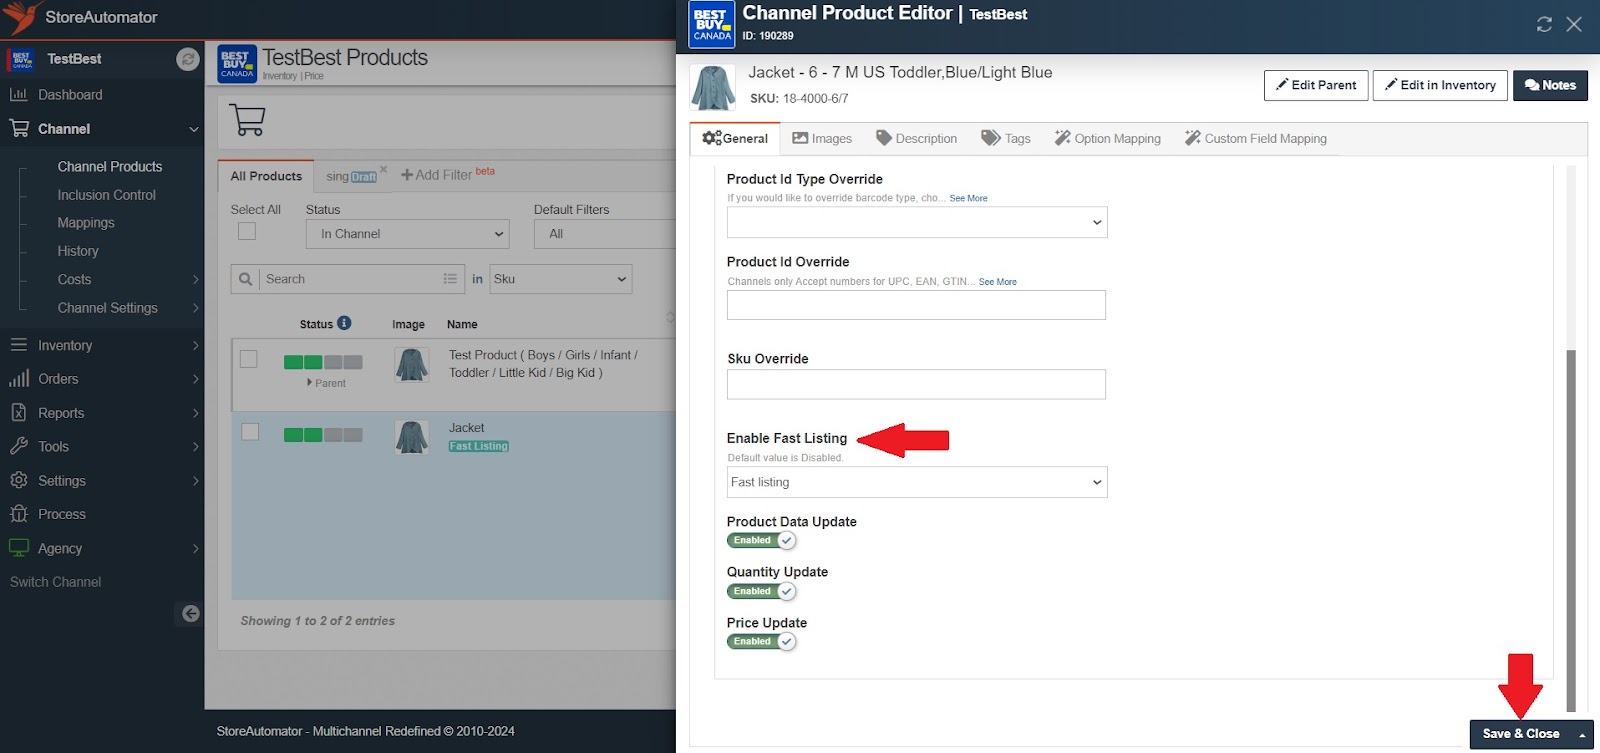Select the All Products tab

266,176
